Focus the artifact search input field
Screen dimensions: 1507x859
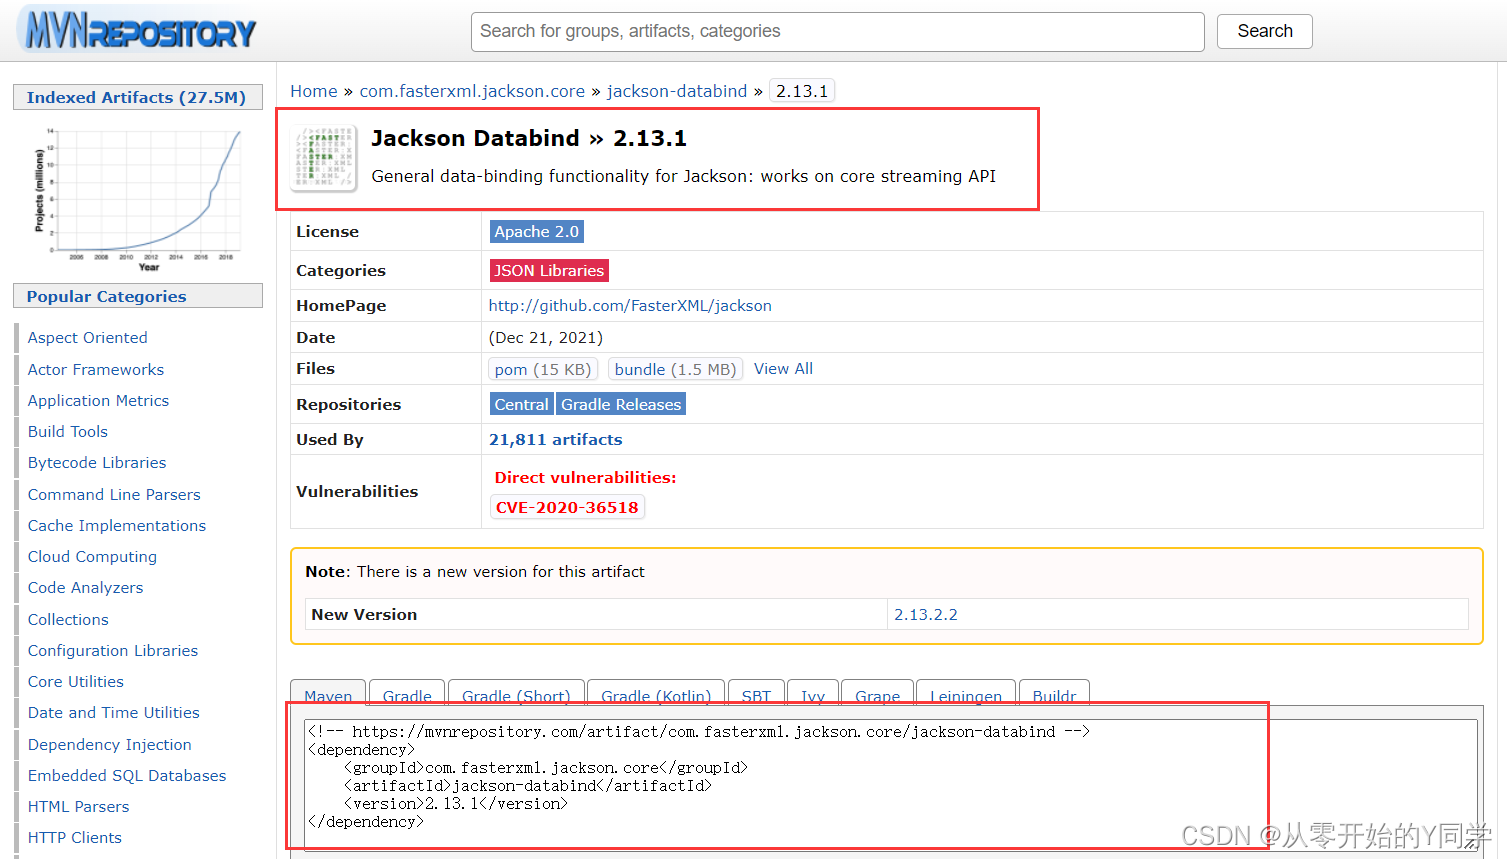point(837,32)
